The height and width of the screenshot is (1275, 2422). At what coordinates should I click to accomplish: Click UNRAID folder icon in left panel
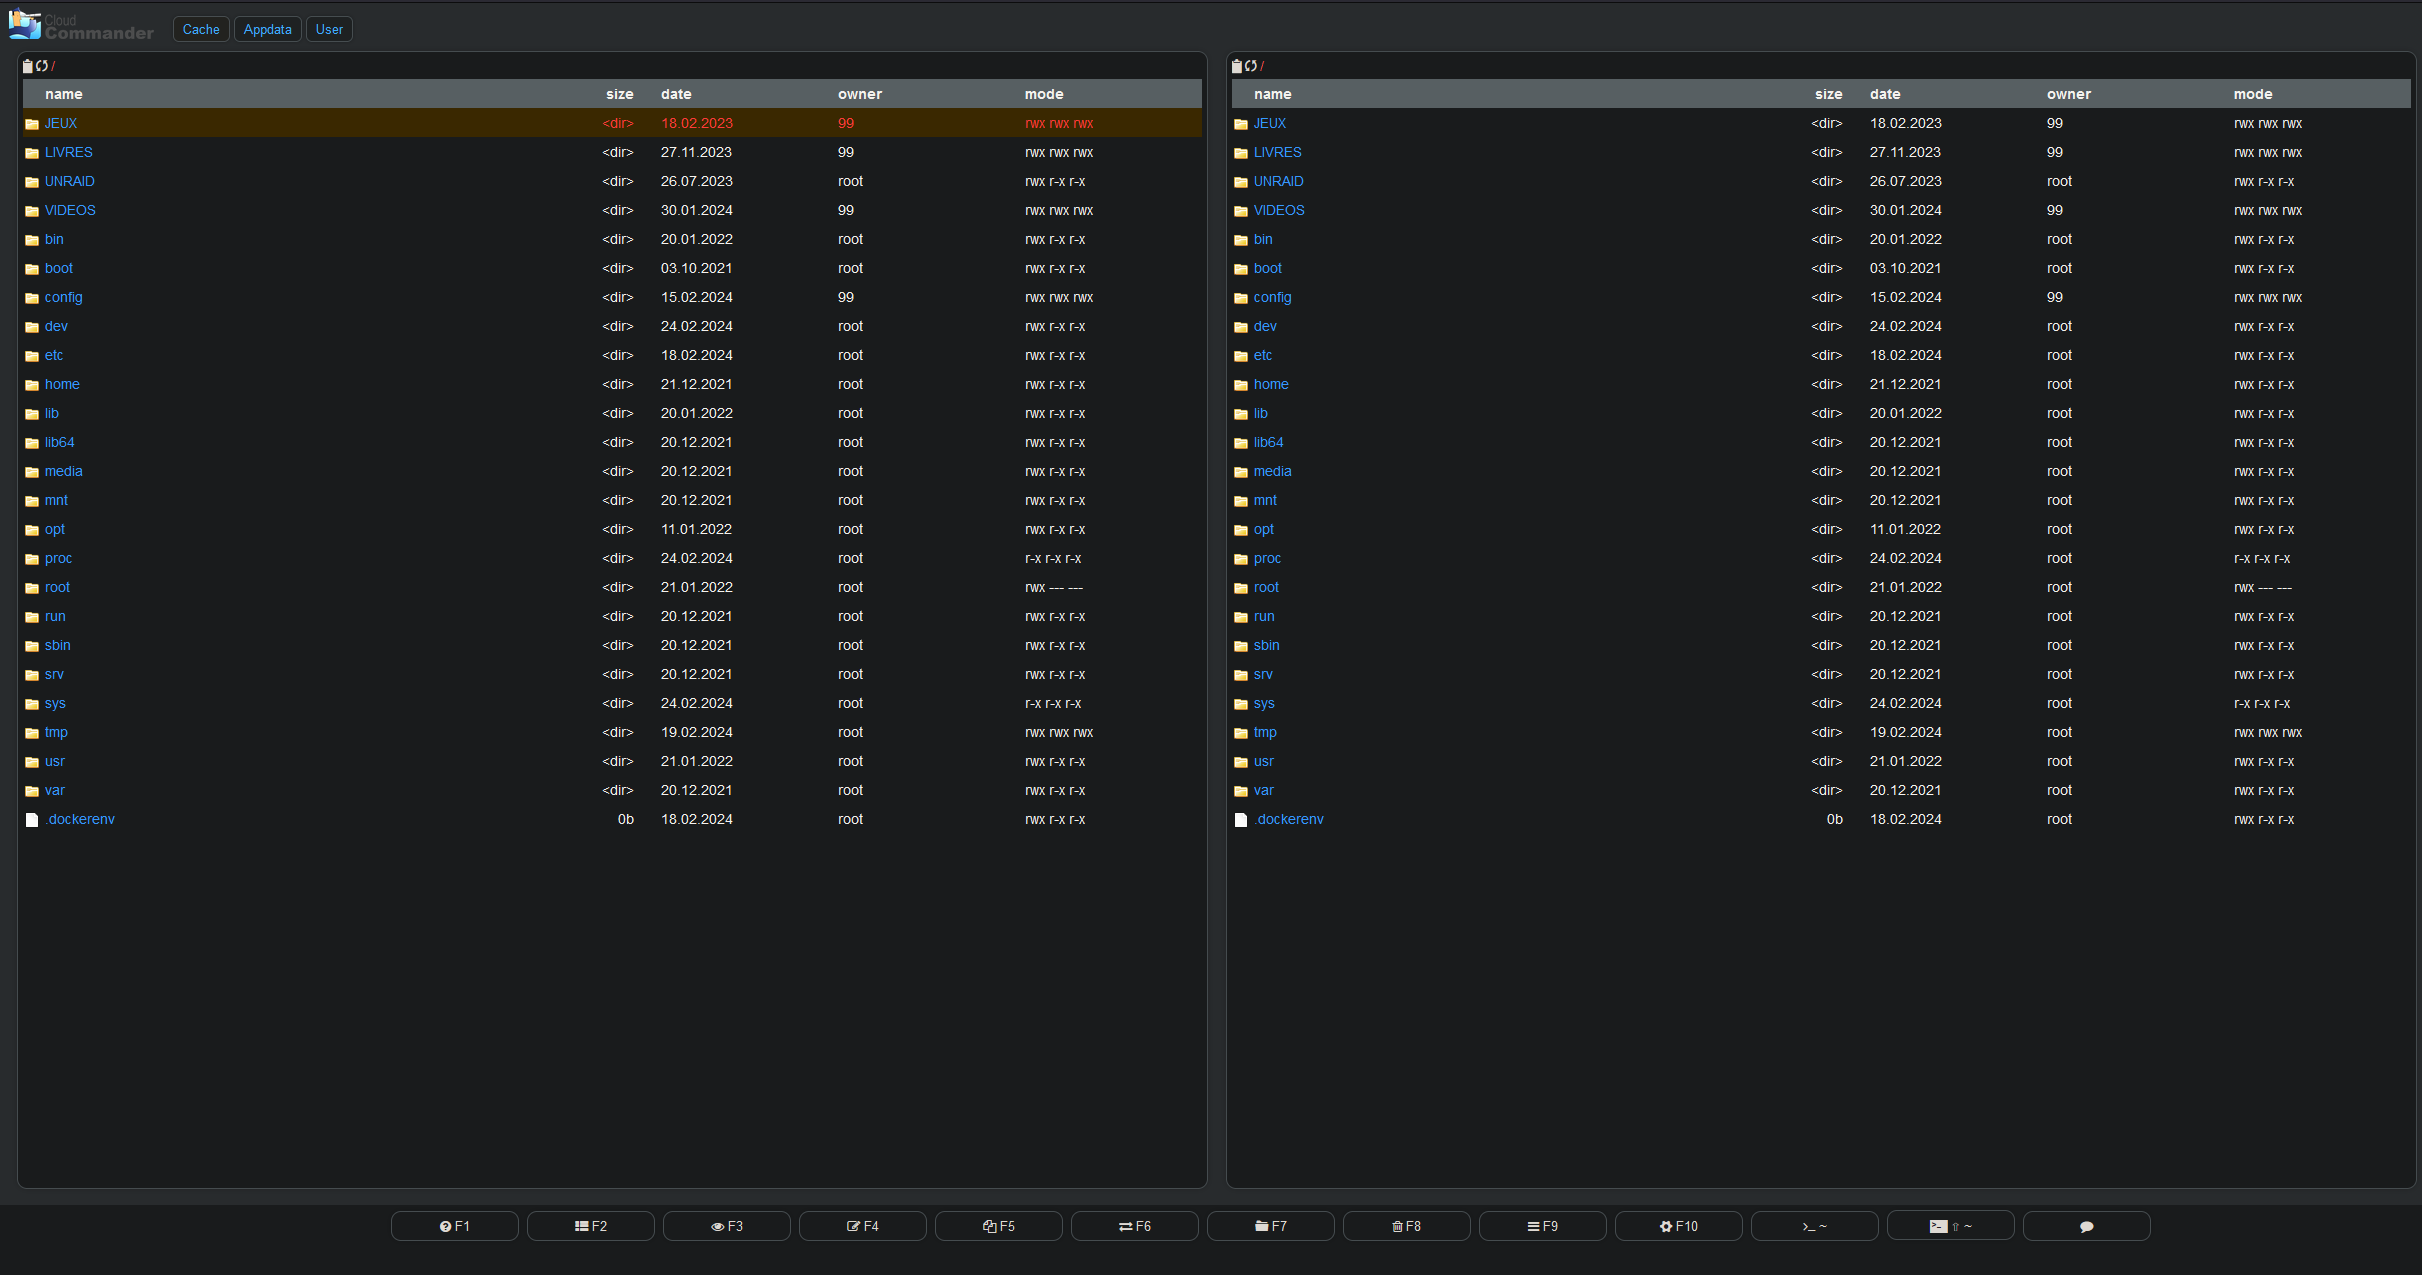(x=32, y=182)
